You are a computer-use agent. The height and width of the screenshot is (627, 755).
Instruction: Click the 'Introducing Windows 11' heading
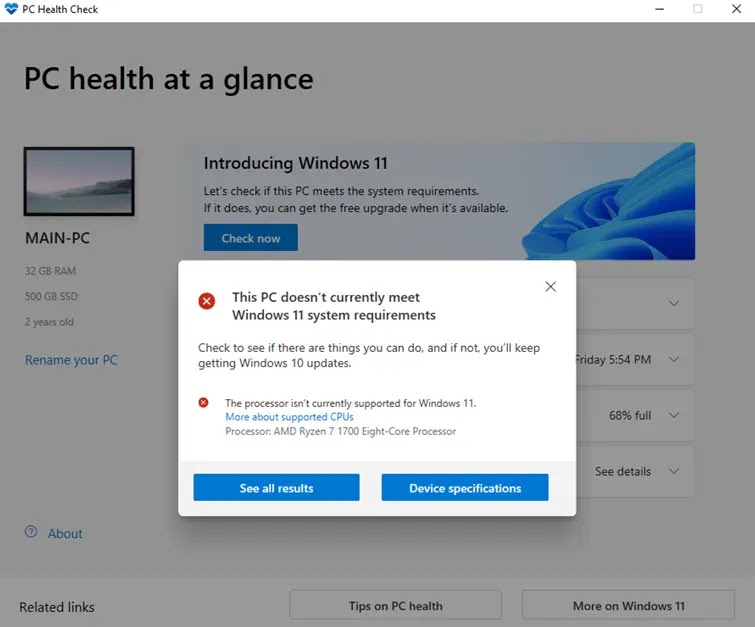pos(296,163)
